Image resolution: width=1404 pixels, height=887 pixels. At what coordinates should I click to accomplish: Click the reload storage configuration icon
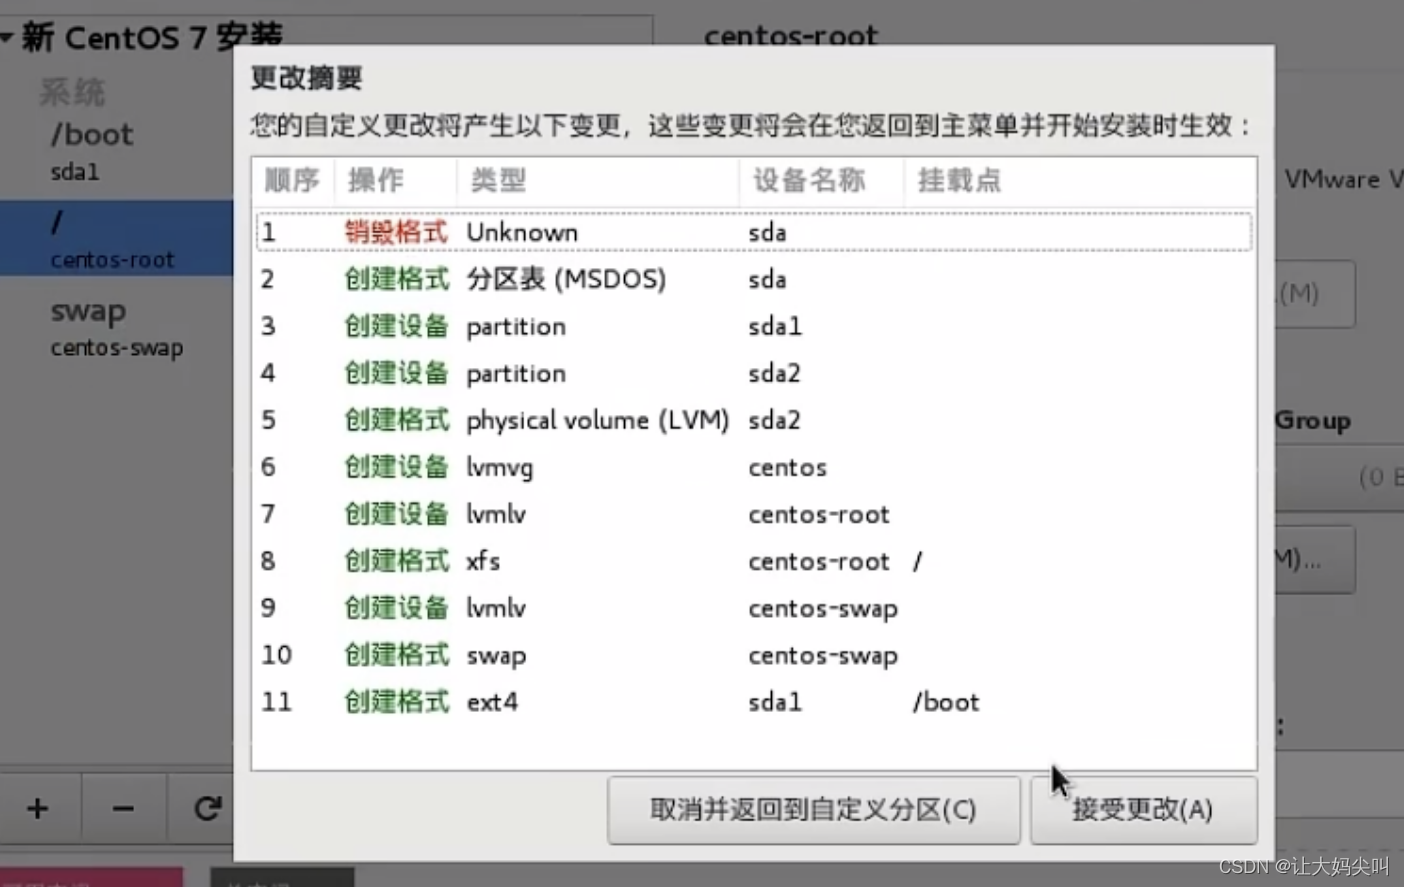pyautogui.click(x=207, y=808)
